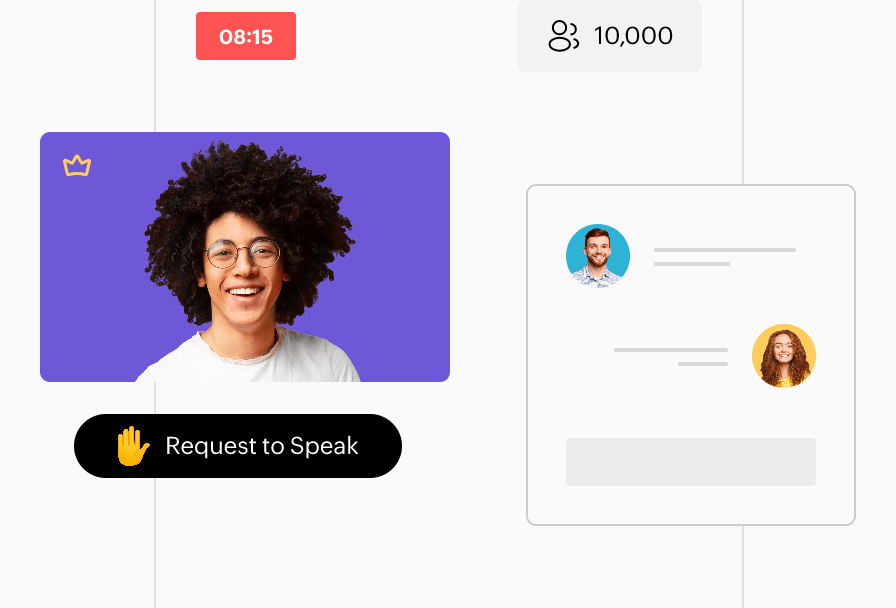Click the first chat message text lines
This screenshot has width=896, height=608.
[725, 257]
